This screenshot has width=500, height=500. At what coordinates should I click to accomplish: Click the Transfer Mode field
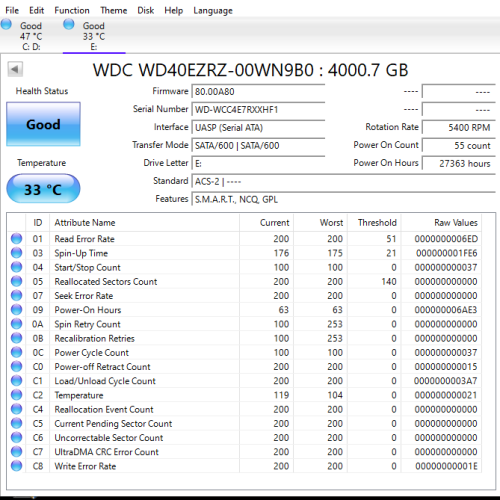(x=258, y=145)
